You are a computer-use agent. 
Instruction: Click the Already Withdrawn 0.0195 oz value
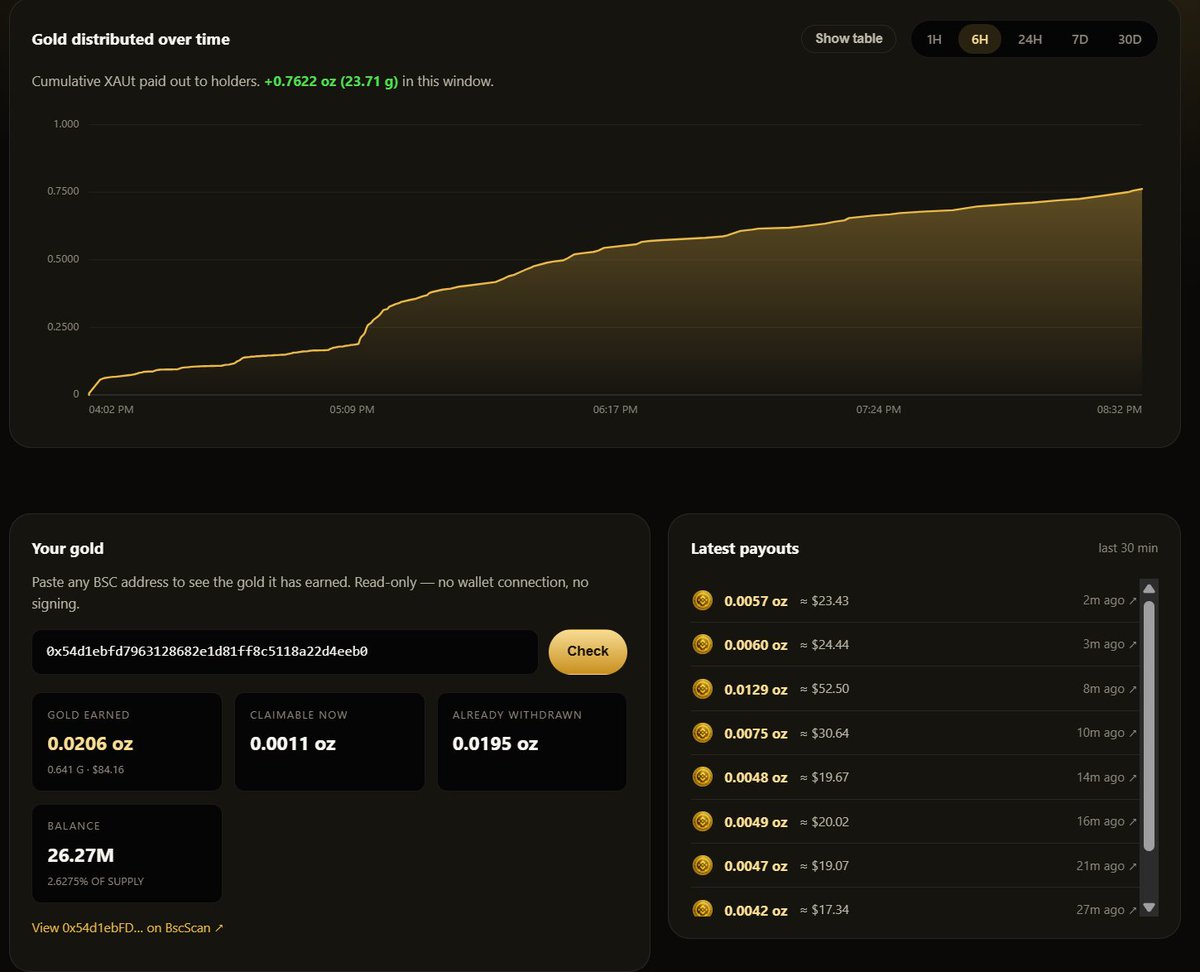point(495,744)
